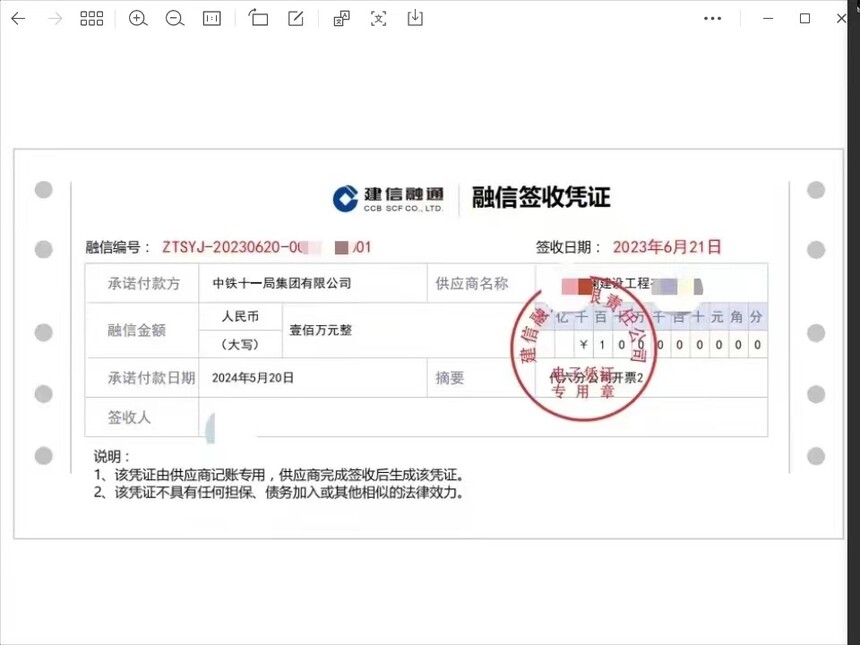860x645 pixels.
Task: Rotate the image
Action: coord(258,18)
